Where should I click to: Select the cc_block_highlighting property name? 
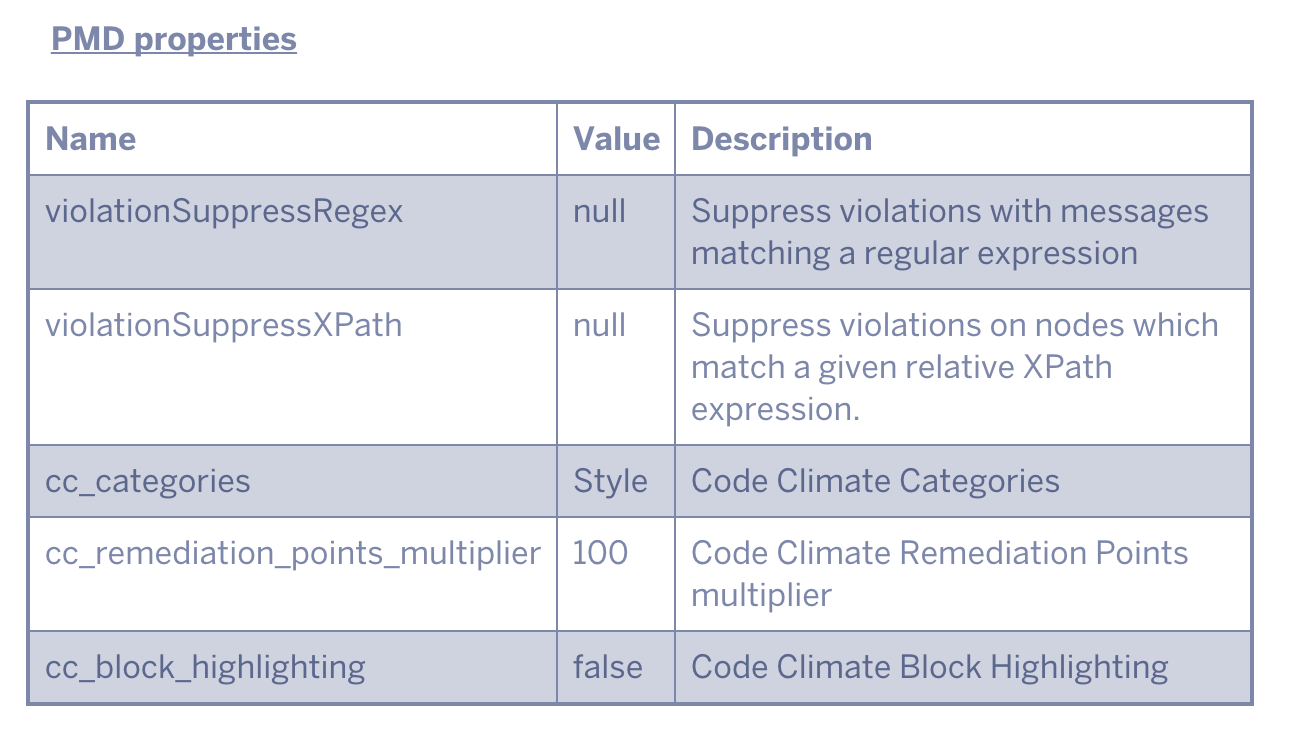pyautogui.click(x=205, y=668)
